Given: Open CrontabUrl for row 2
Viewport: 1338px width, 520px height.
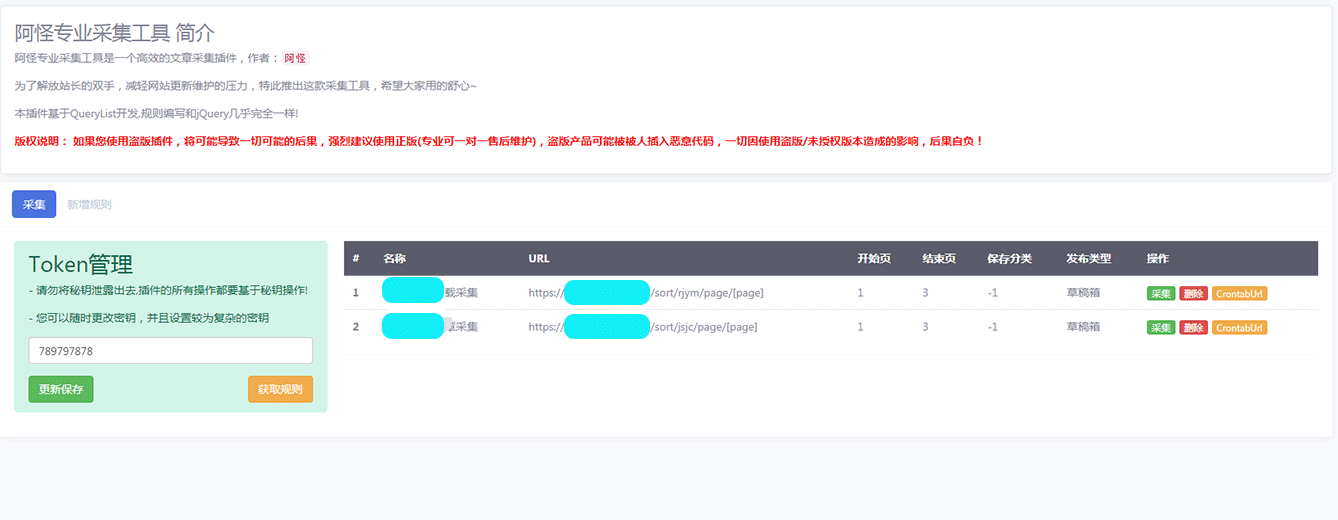Looking at the screenshot, I should click(1239, 328).
